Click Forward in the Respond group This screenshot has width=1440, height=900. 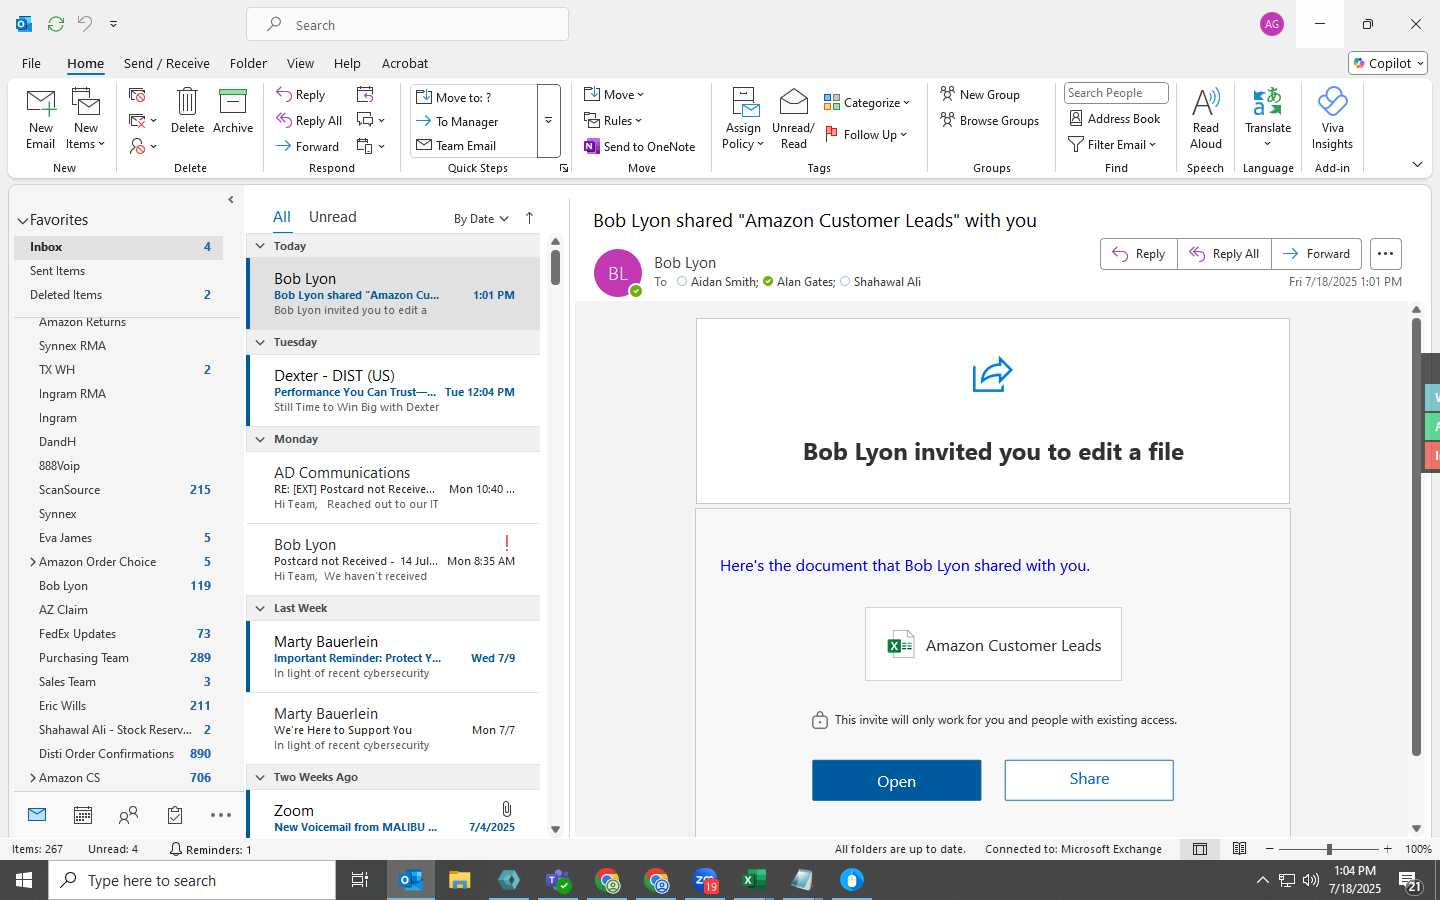click(x=307, y=146)
